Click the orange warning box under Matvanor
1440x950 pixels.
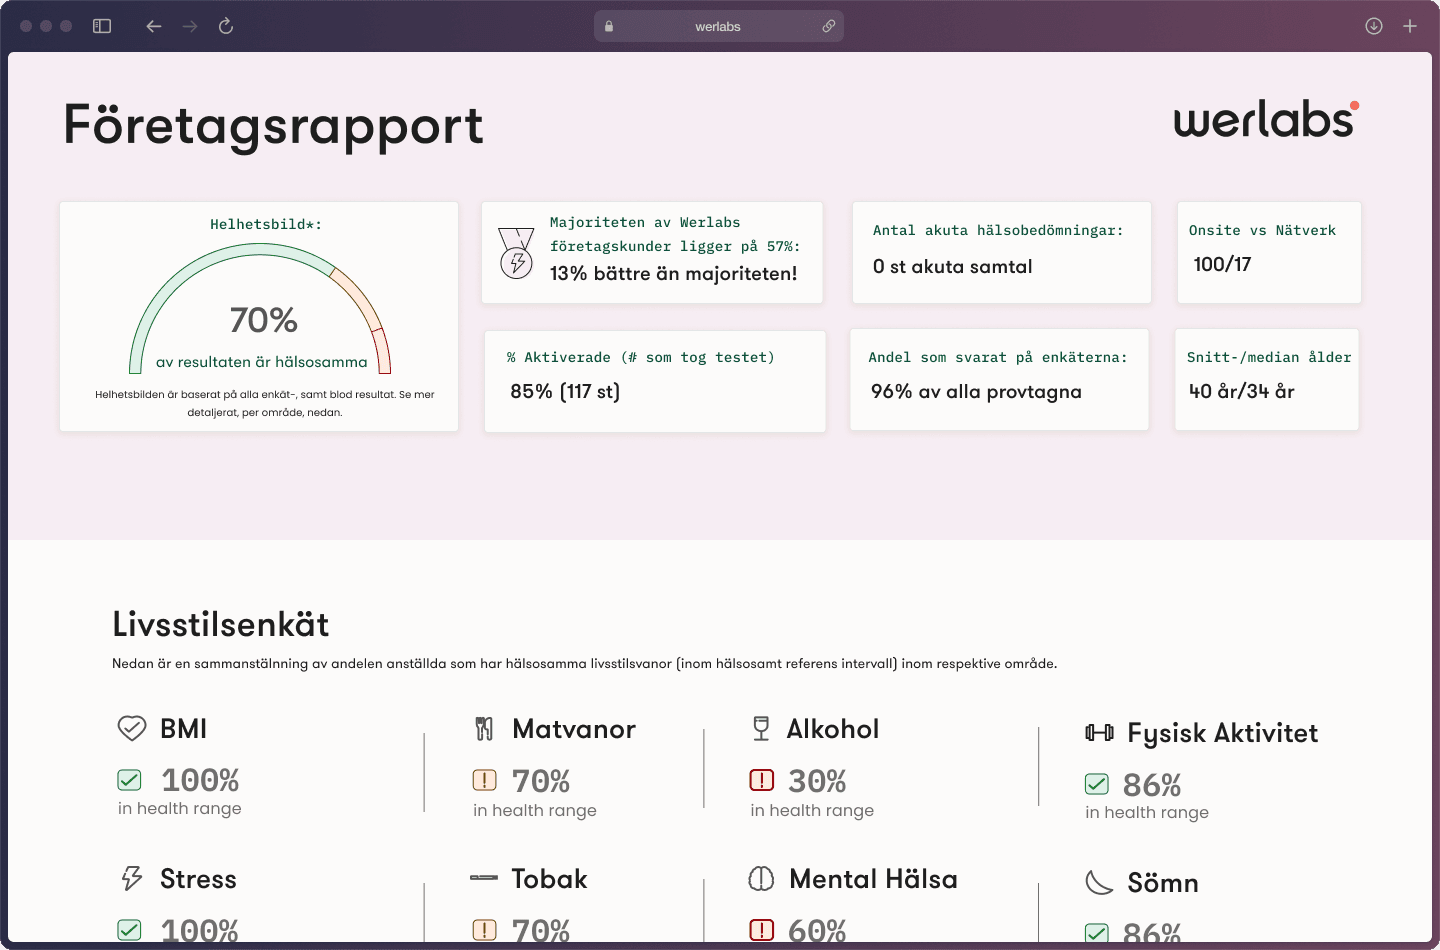[x=484, y=780]
